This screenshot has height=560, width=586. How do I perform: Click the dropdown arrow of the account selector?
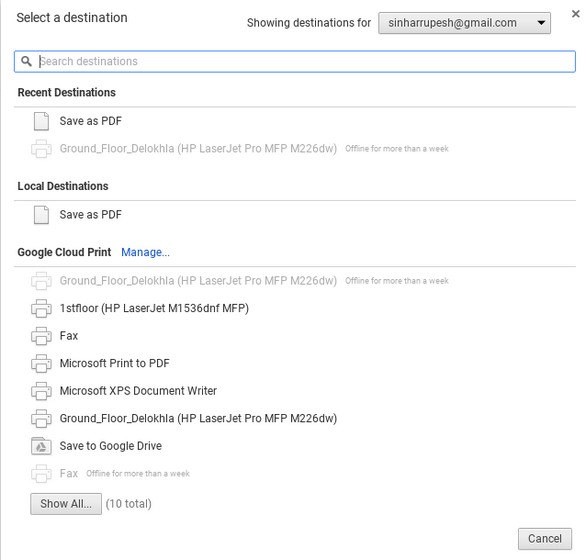click(541, 23)
